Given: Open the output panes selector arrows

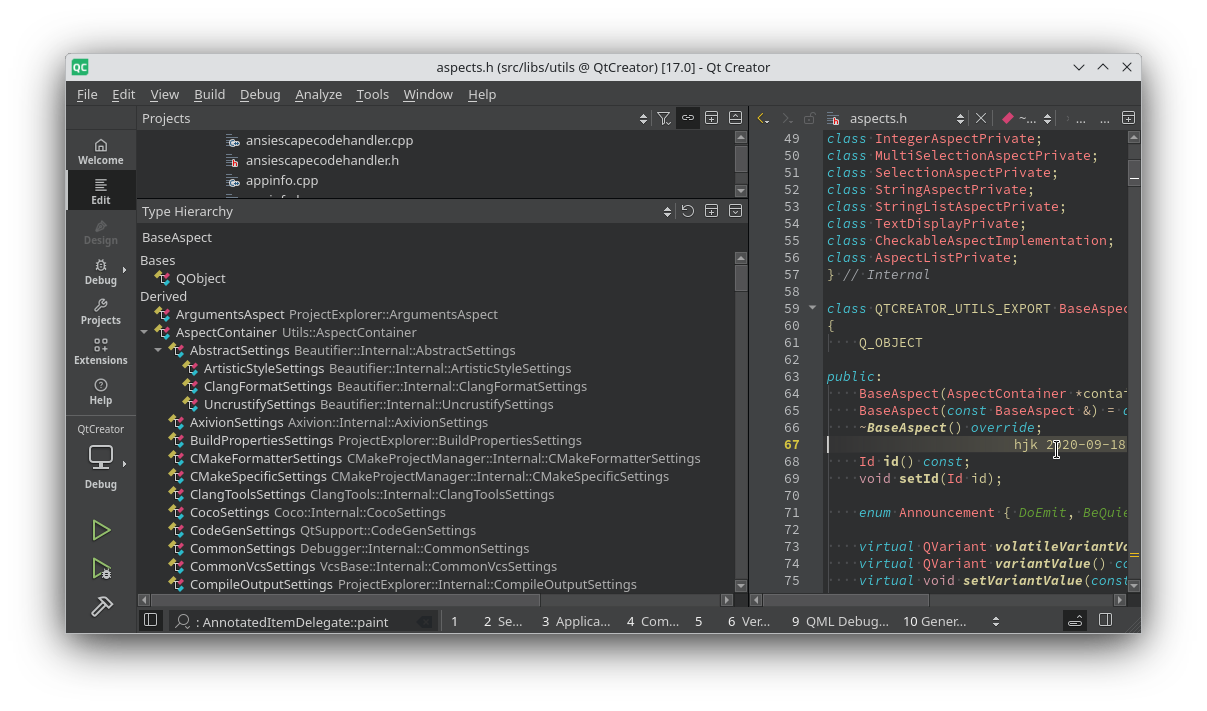Looking at the screenshot, I should [x=995, y=621].
